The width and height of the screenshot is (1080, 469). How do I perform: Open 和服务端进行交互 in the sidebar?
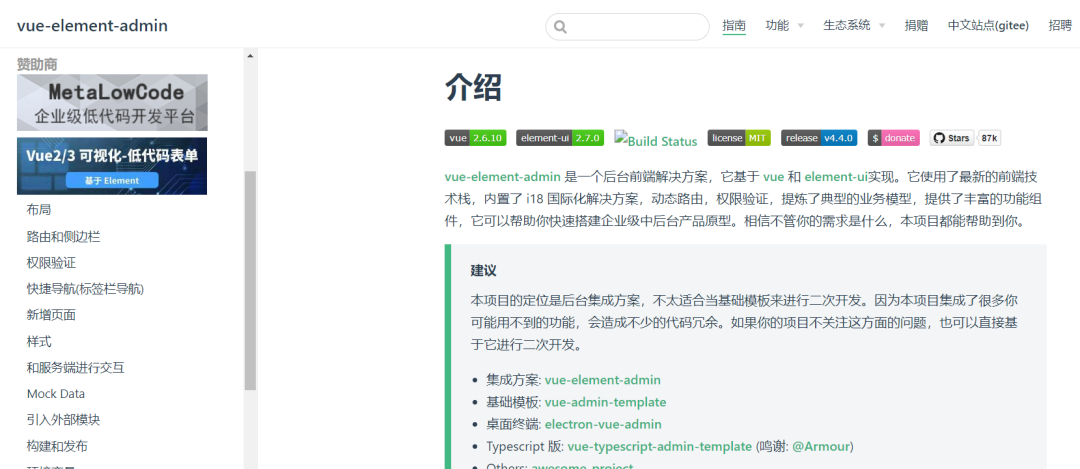76,367
